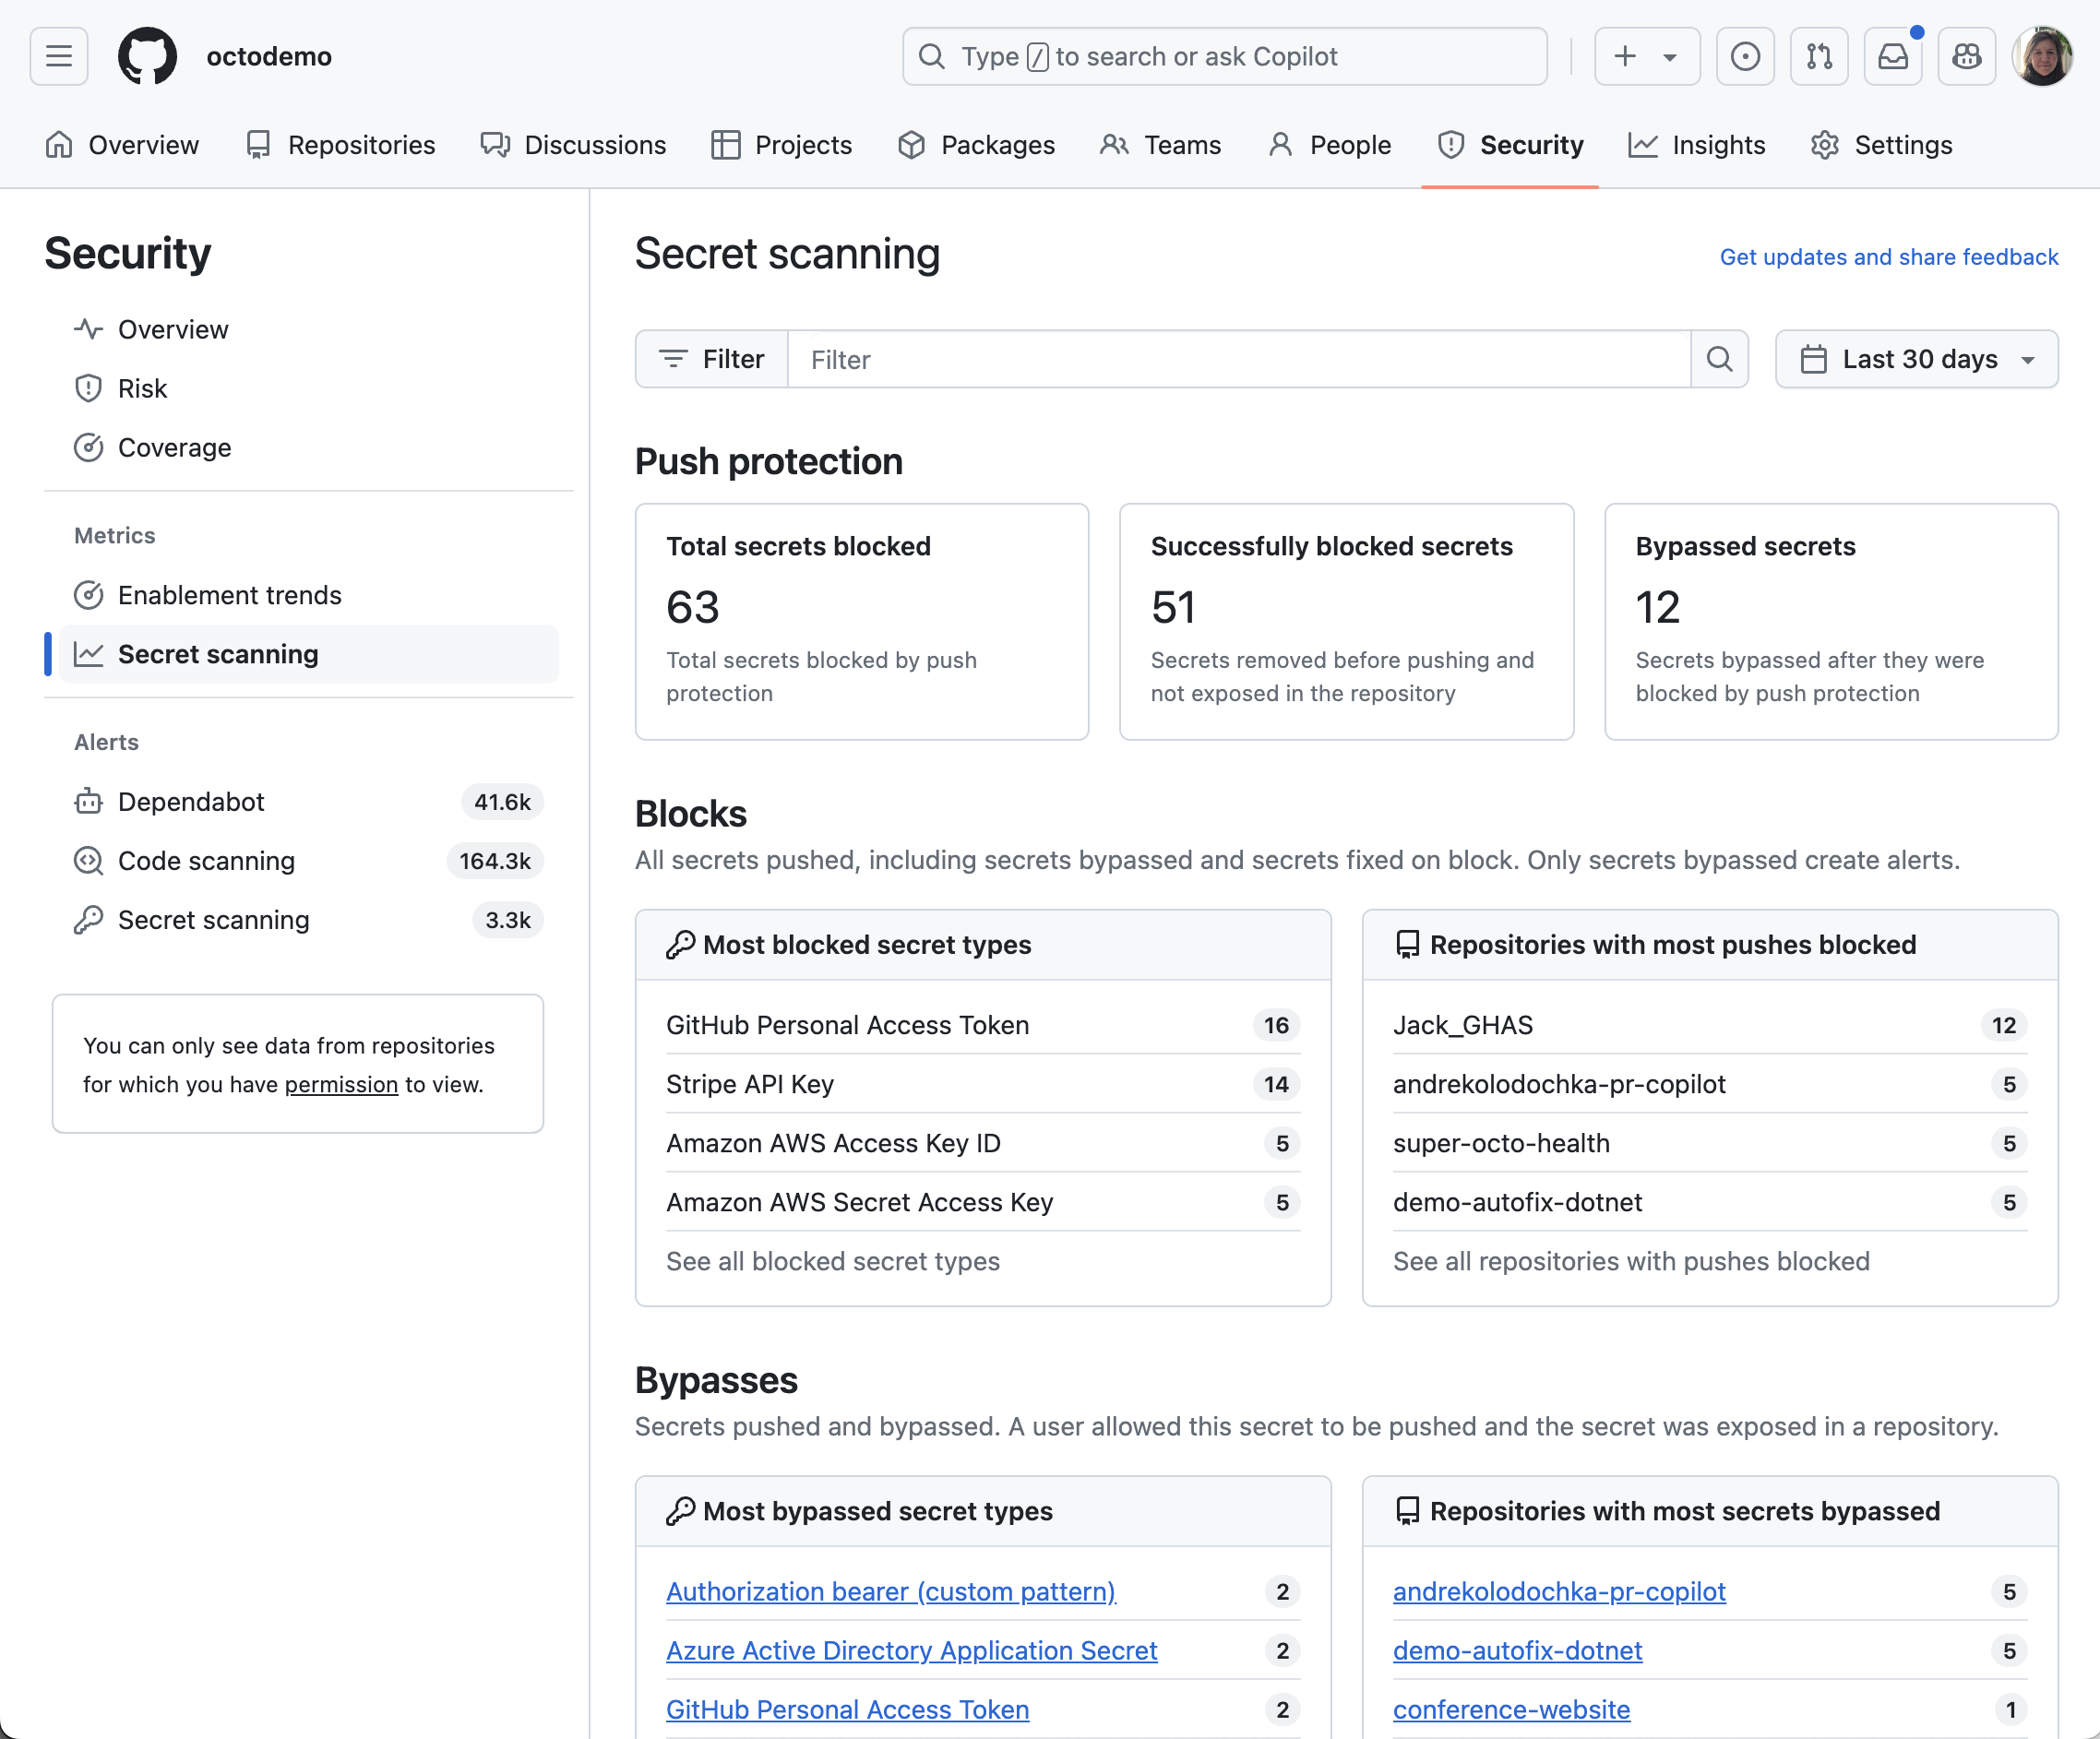Click the Security shield icon in navigation

pos(1453,145)
